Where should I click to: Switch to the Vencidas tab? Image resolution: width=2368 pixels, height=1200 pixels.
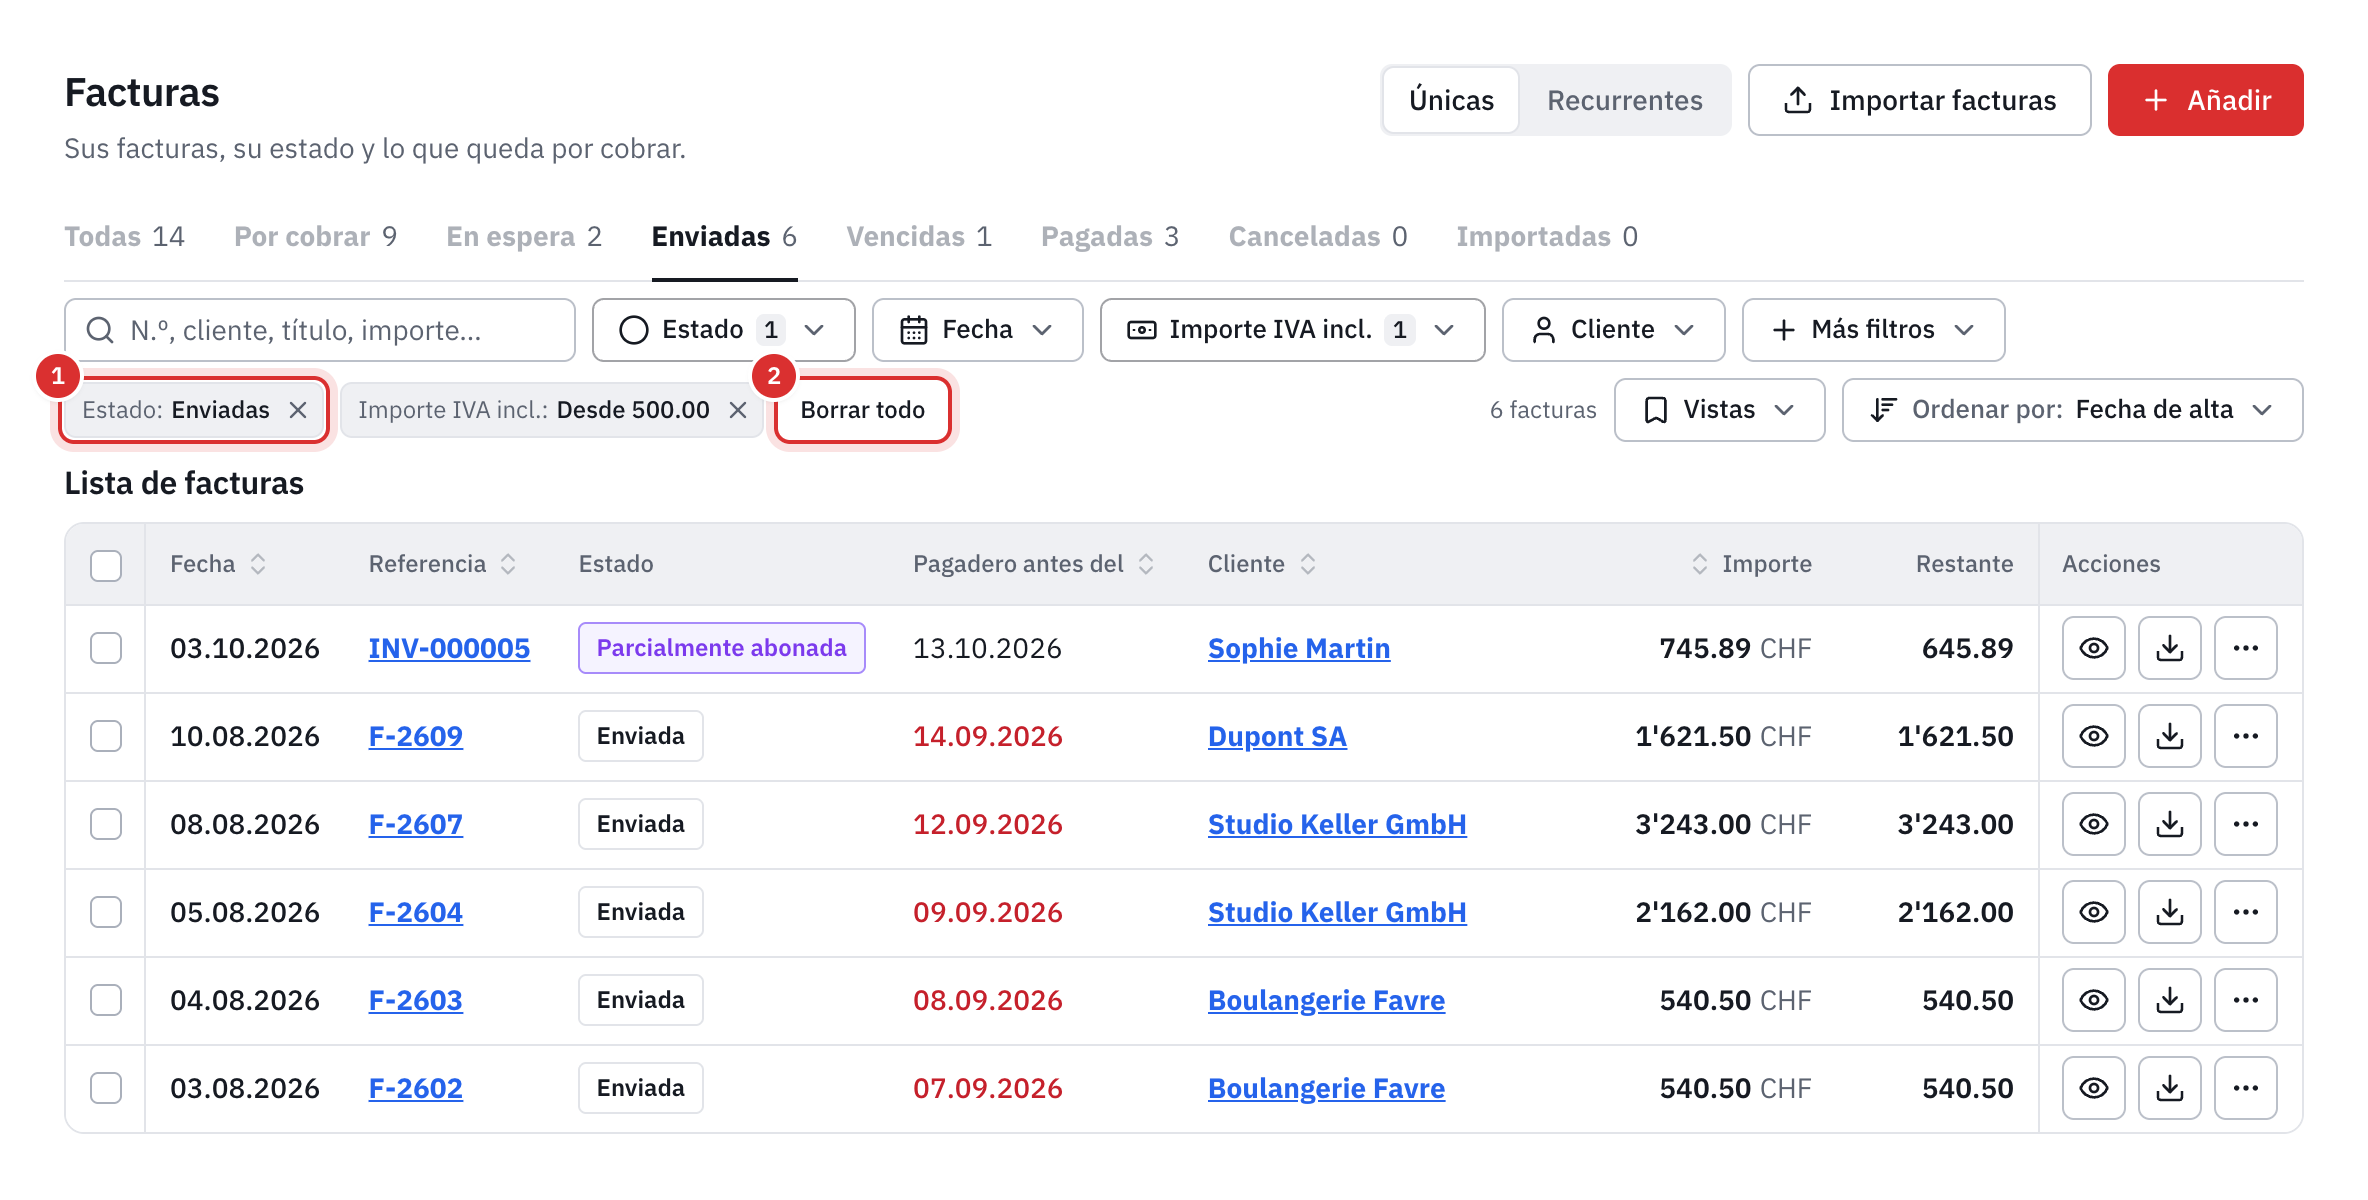[x=919, y=237]
